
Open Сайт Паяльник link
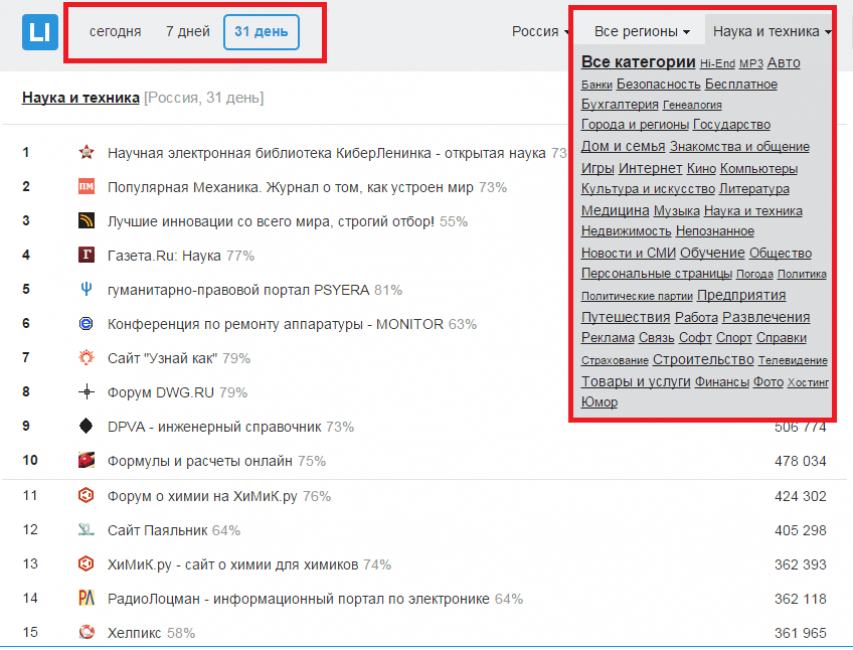(x=157, y=531)
